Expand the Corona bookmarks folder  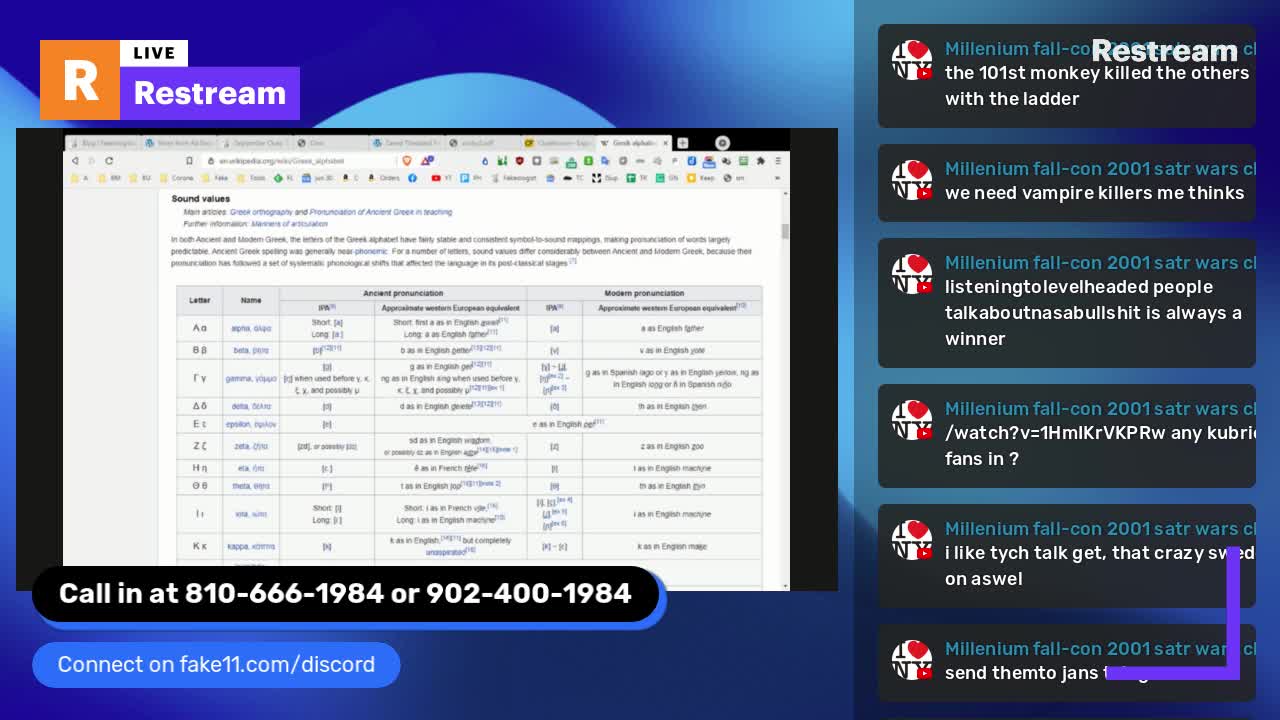click(x=177, y=178)
